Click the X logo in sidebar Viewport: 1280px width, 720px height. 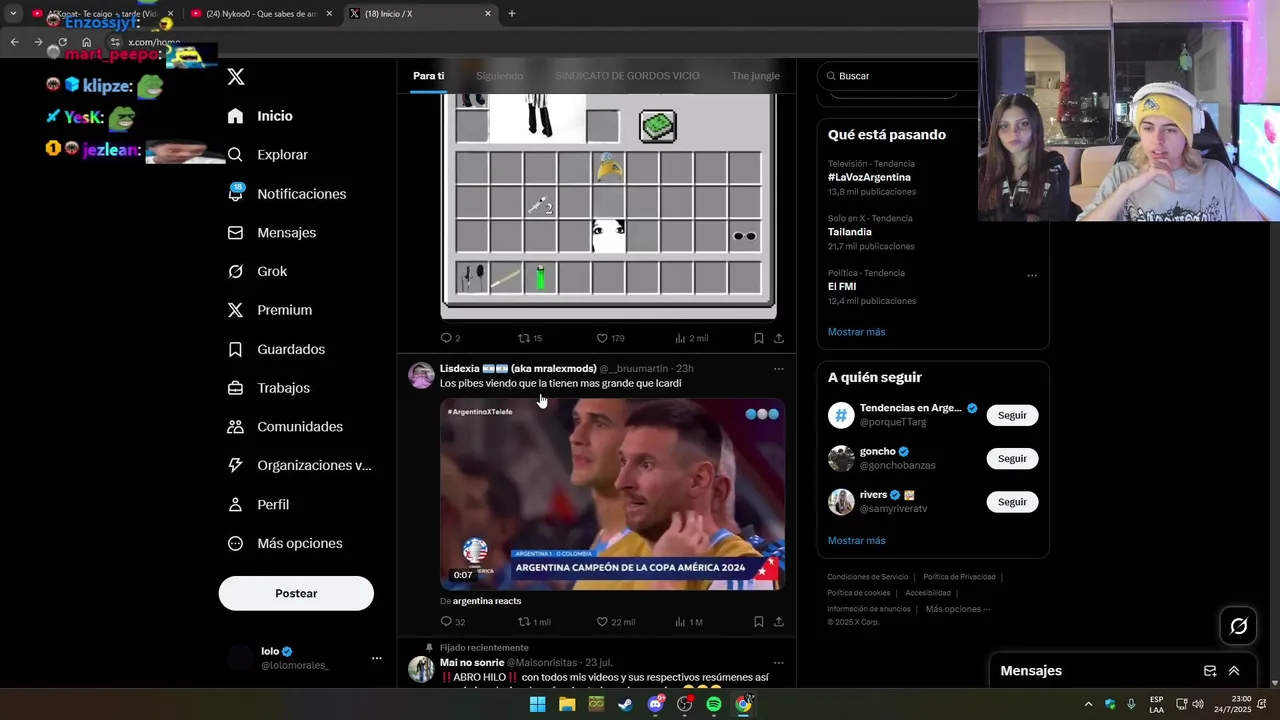[236, 77]
